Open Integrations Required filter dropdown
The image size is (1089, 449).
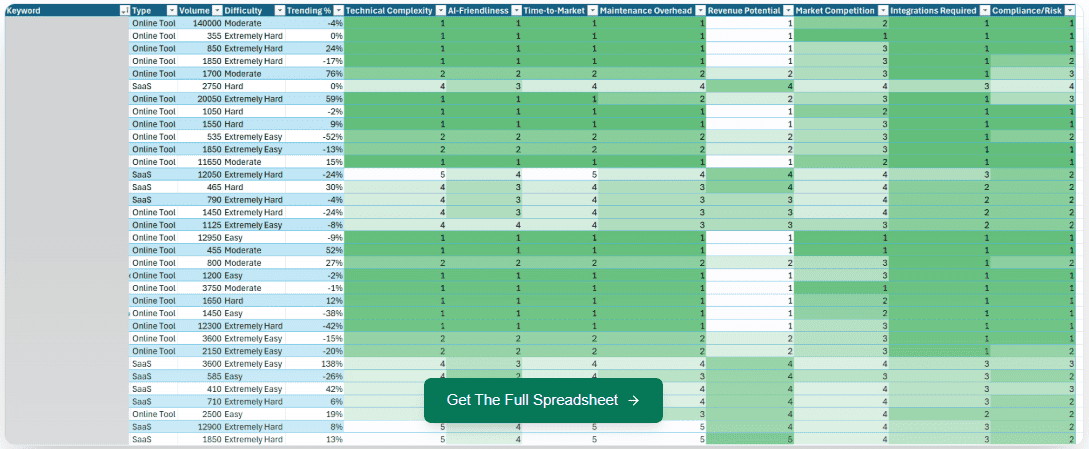coord(984,10)
